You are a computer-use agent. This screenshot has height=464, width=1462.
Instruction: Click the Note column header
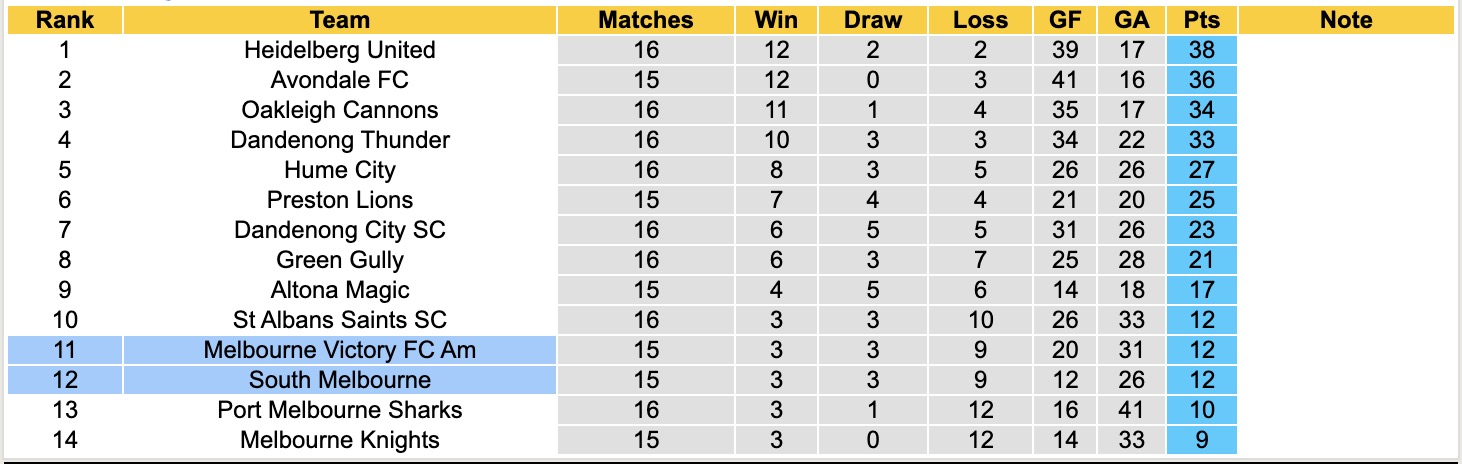(1346, 20)
